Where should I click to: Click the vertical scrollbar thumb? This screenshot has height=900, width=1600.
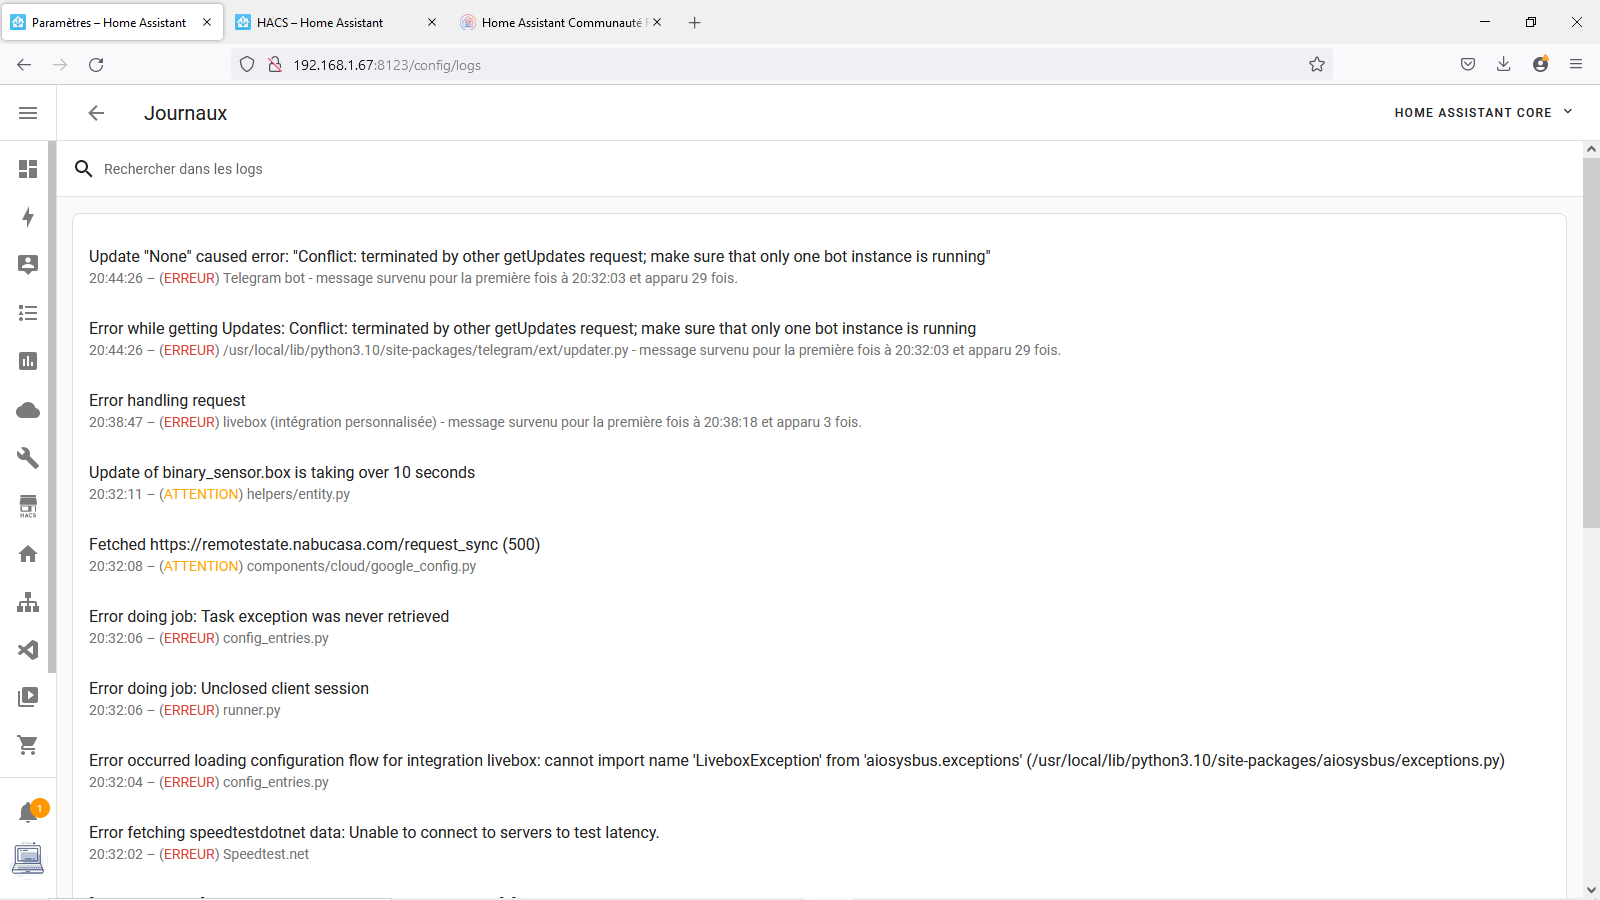click(1591, 340)
